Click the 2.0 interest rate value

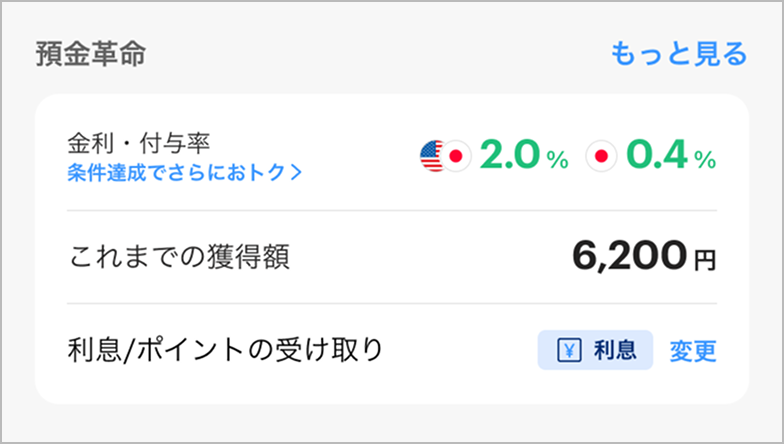(x=510, y=156)
